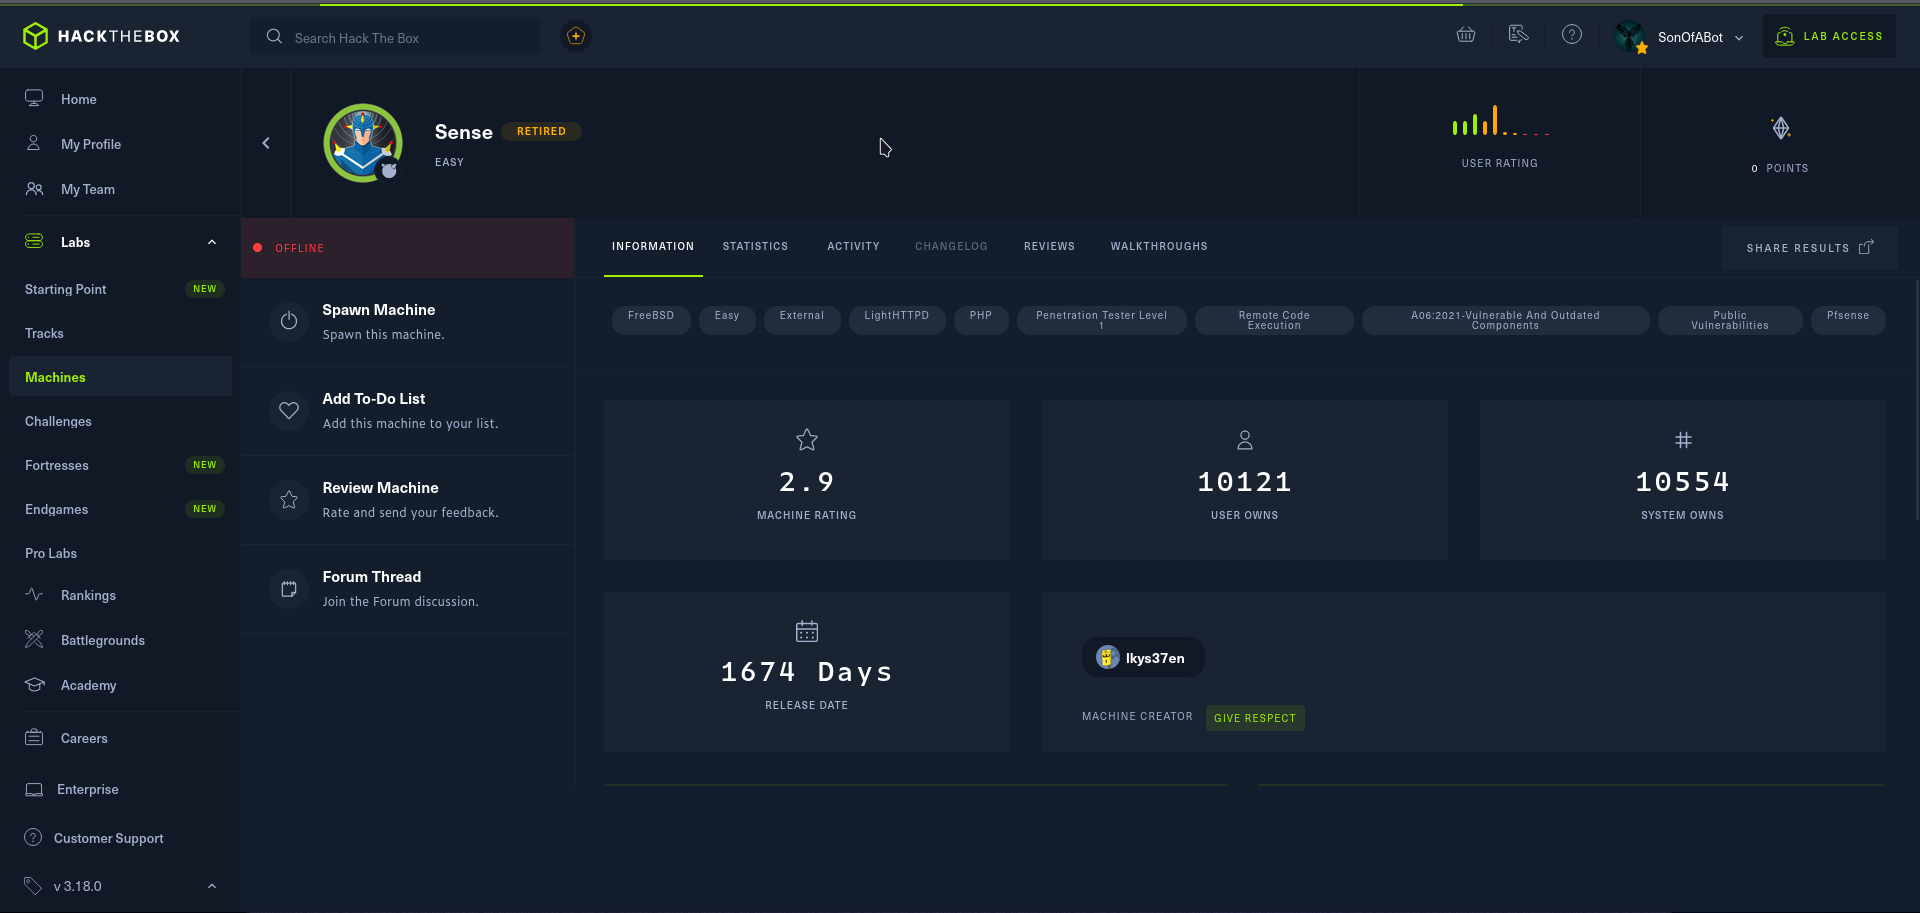Screen dimensions: 1920x913
Task: Open Pro Labs in sidebar
Action: click(x=51, y=553)
